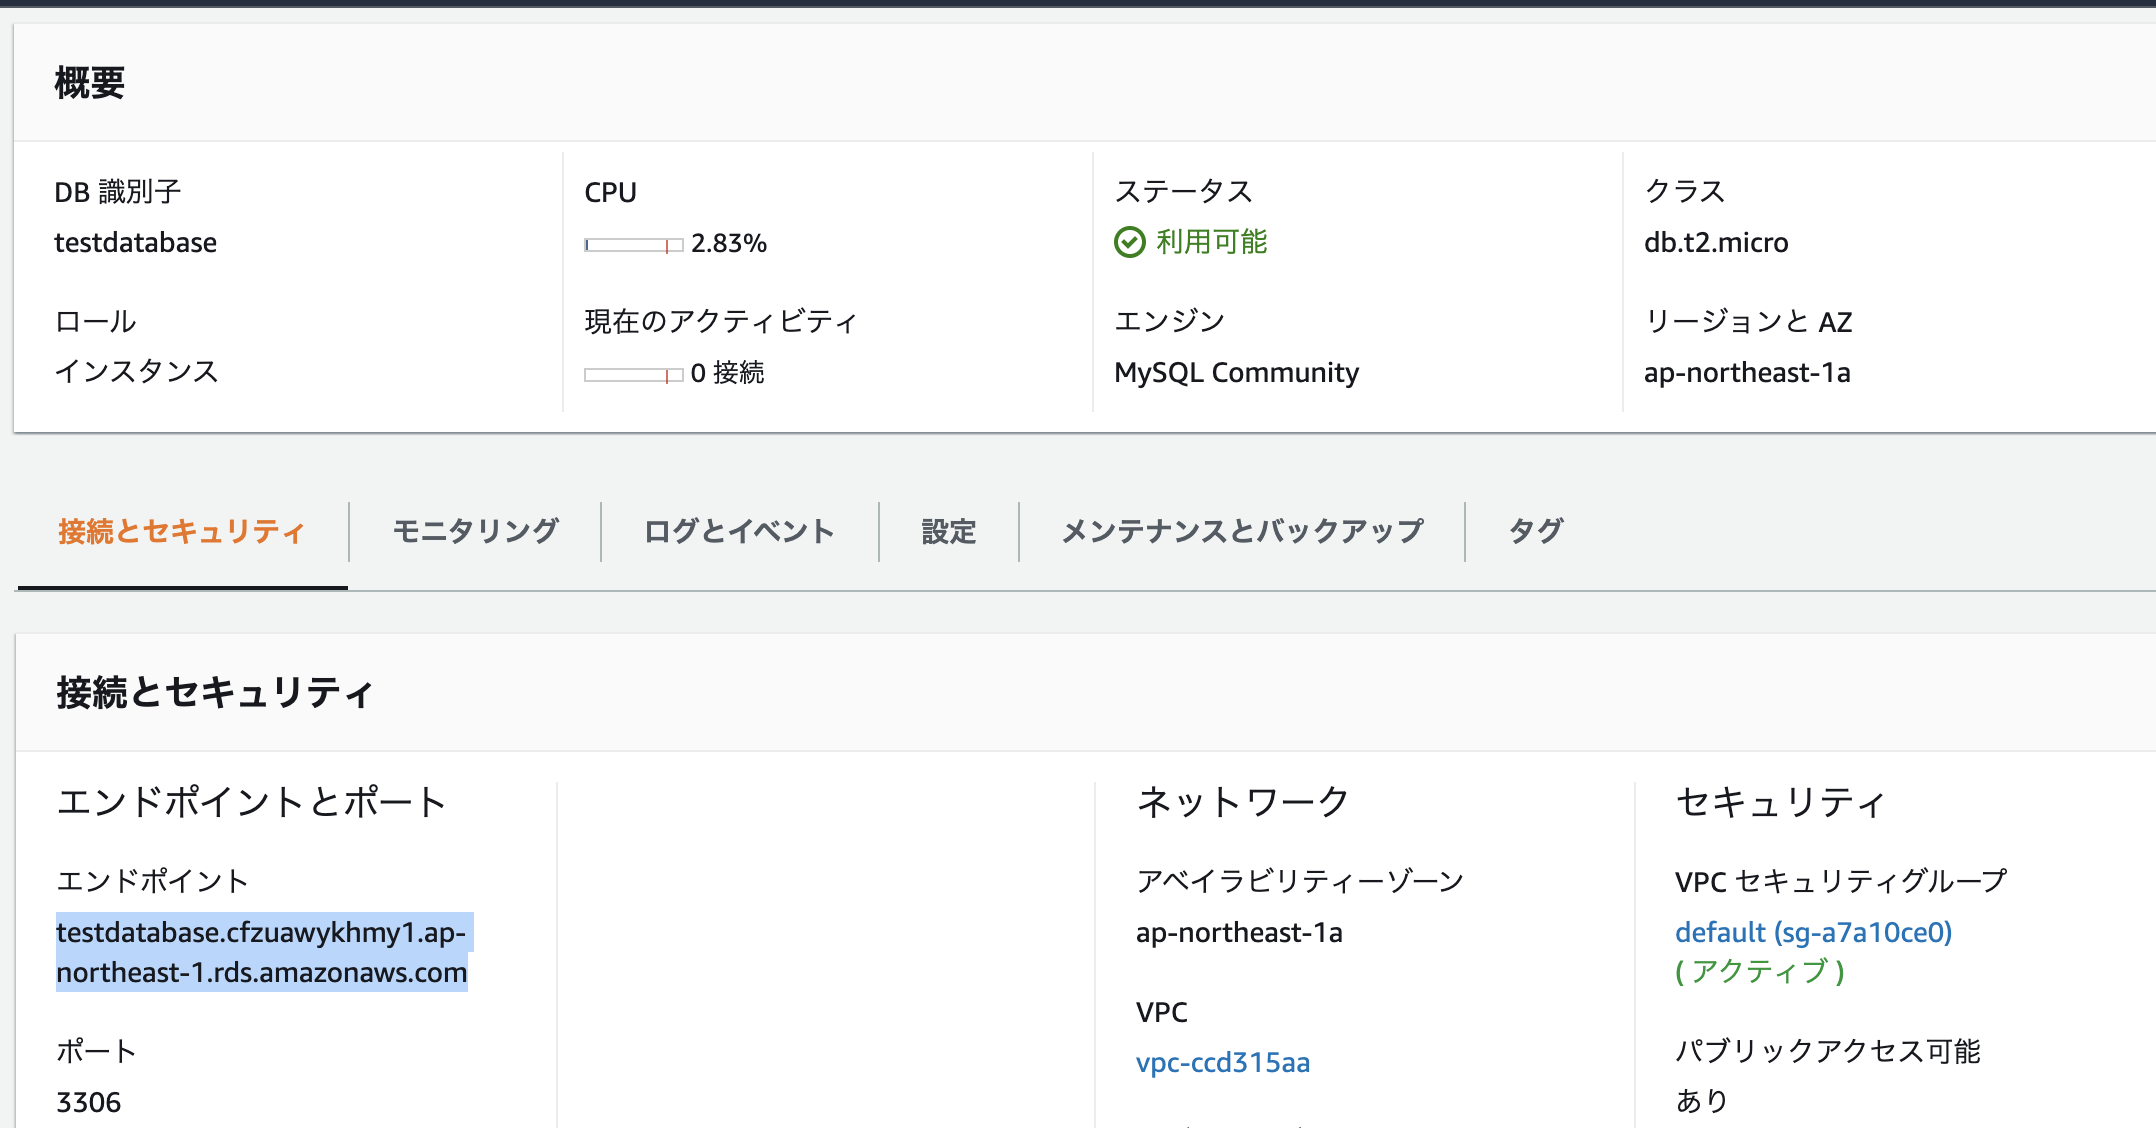Click the MySQL Community engine value
Image resolution: width=2156 pixels, height=1128 pixels.
pos(1236,373)
